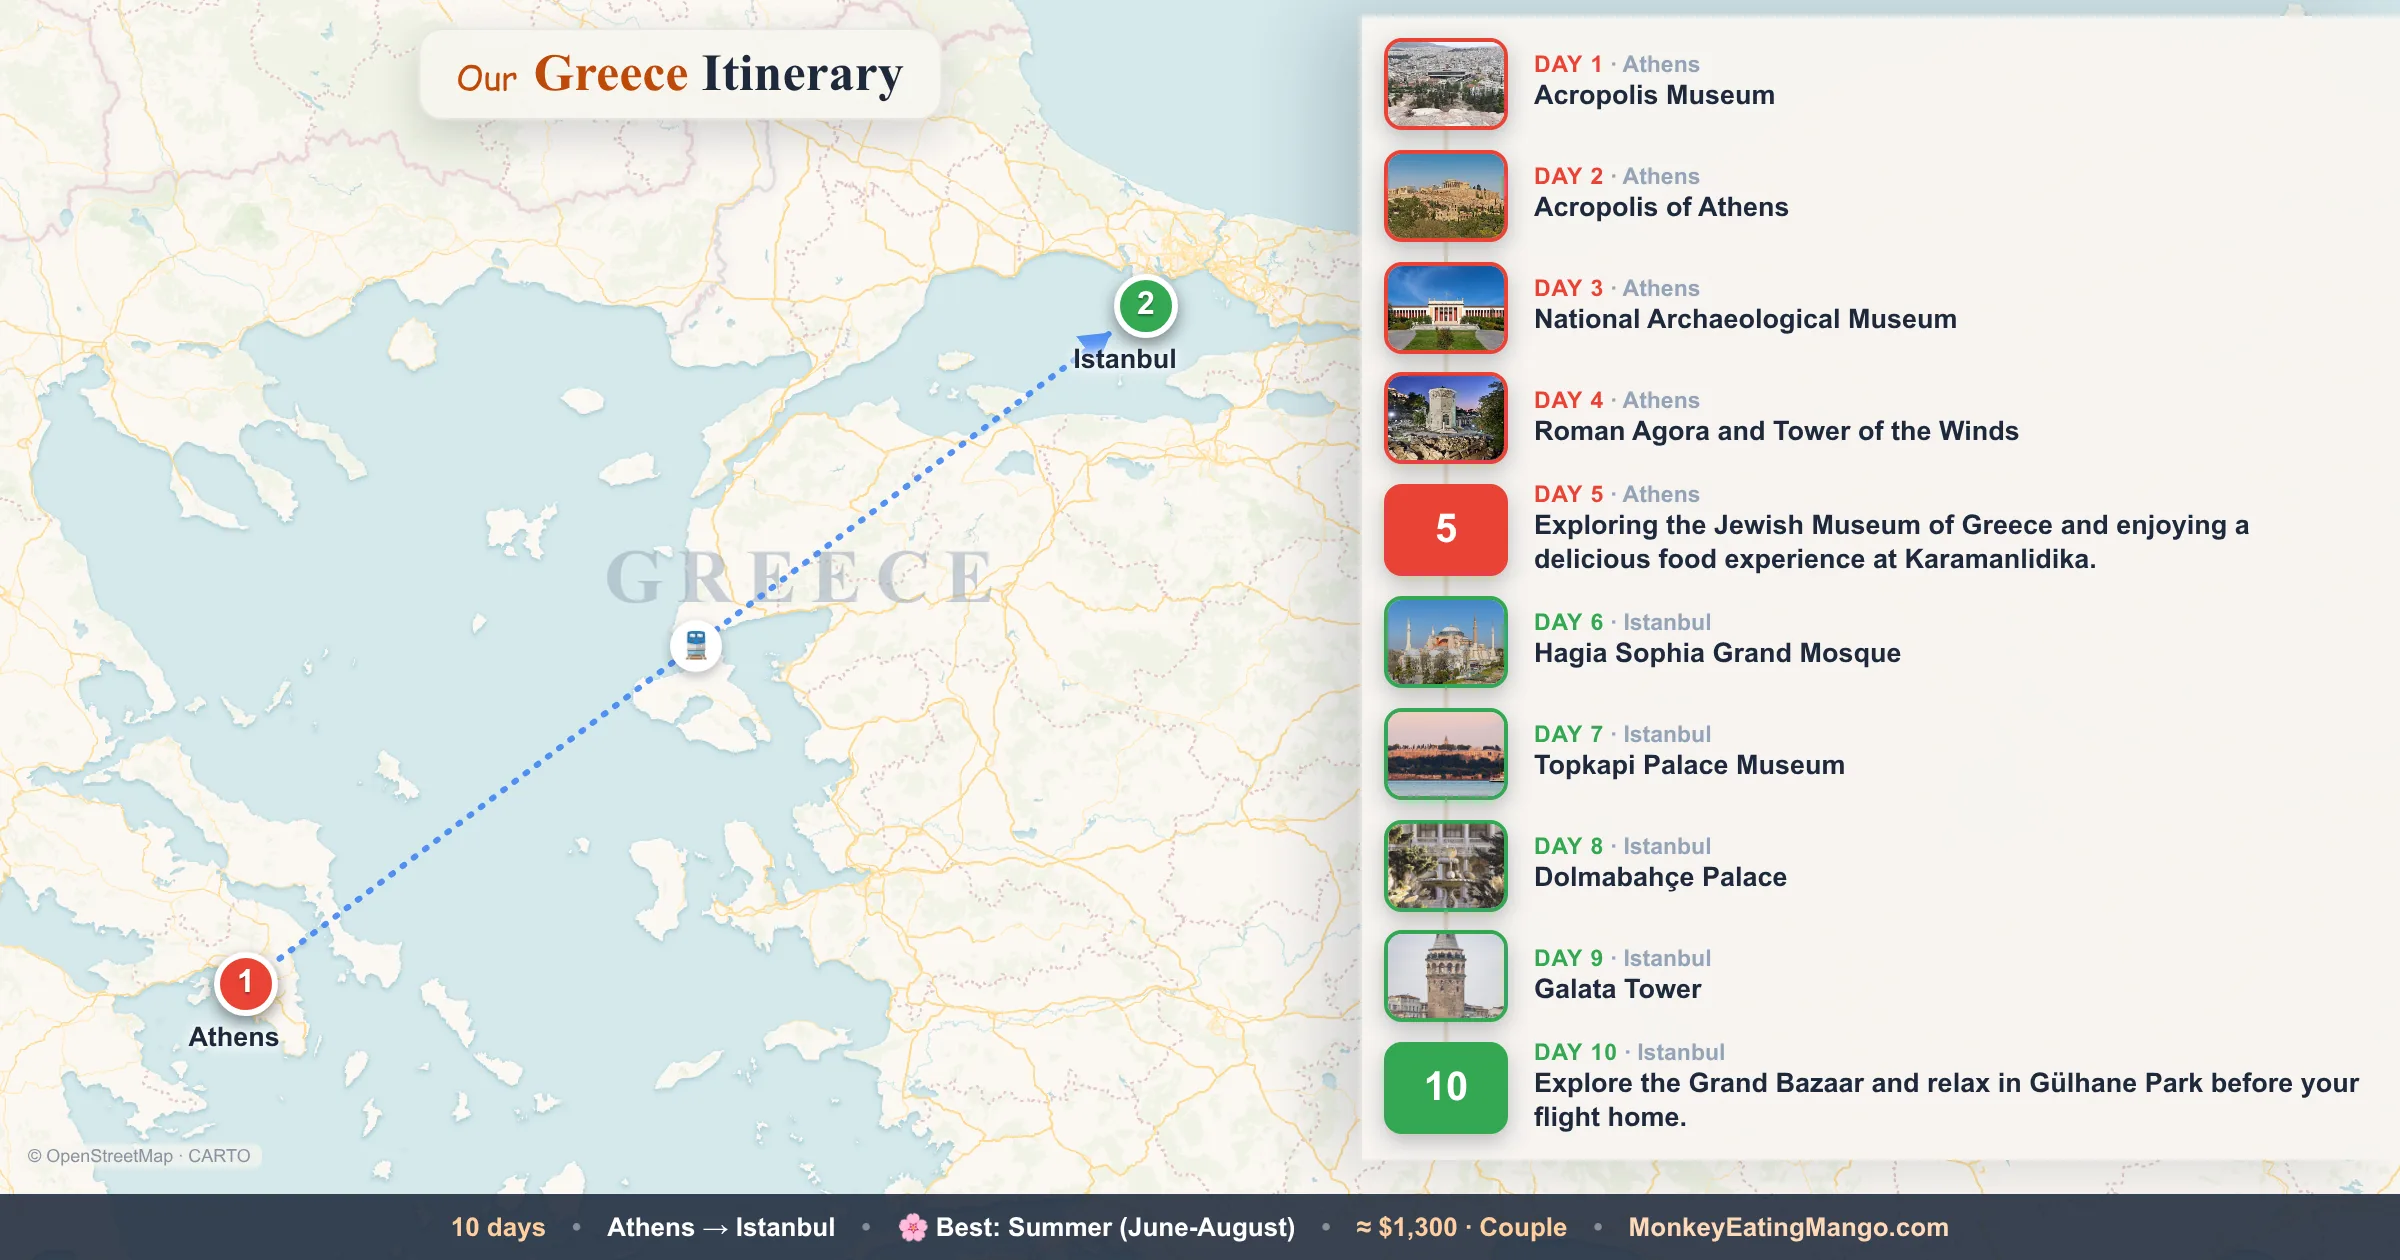Open the Galata Tower thumbnail
The image size is (2400, 1260).
(1446, 976)
